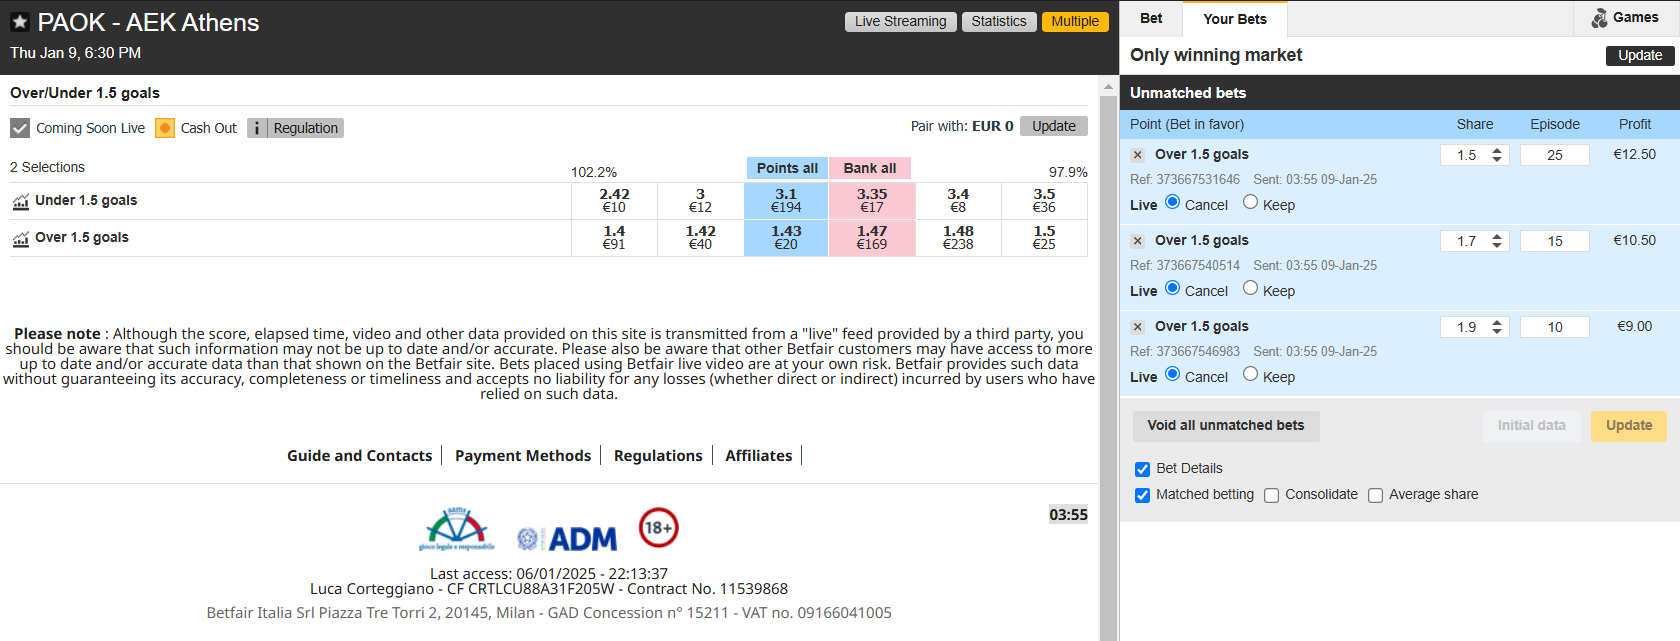1680x641 pixels.
Task: Click the 3.5 odds for Under 1.5 goals
Action: point(1044,201)
